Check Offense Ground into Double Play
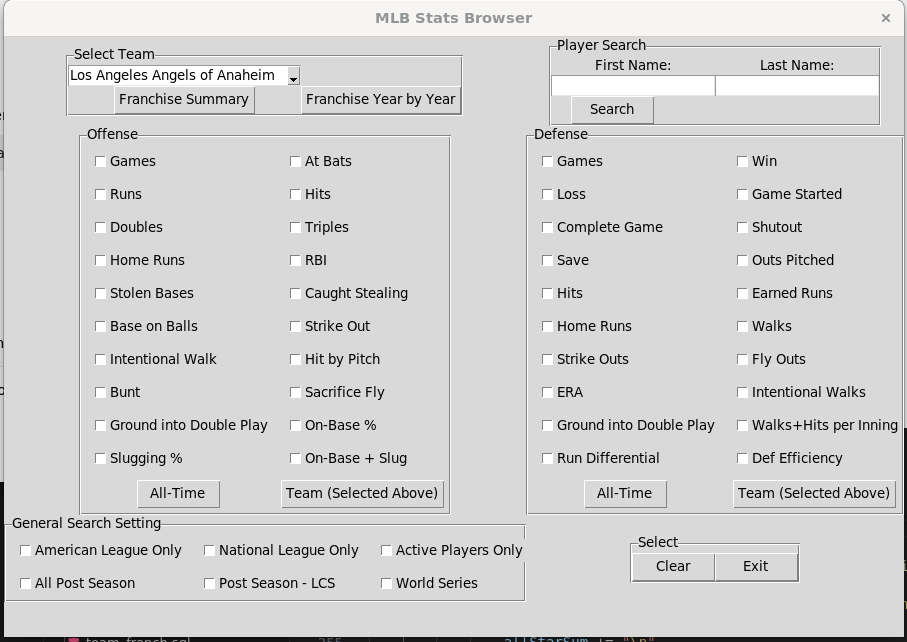This screenshot has height=642, width=907. click(100, 425)
